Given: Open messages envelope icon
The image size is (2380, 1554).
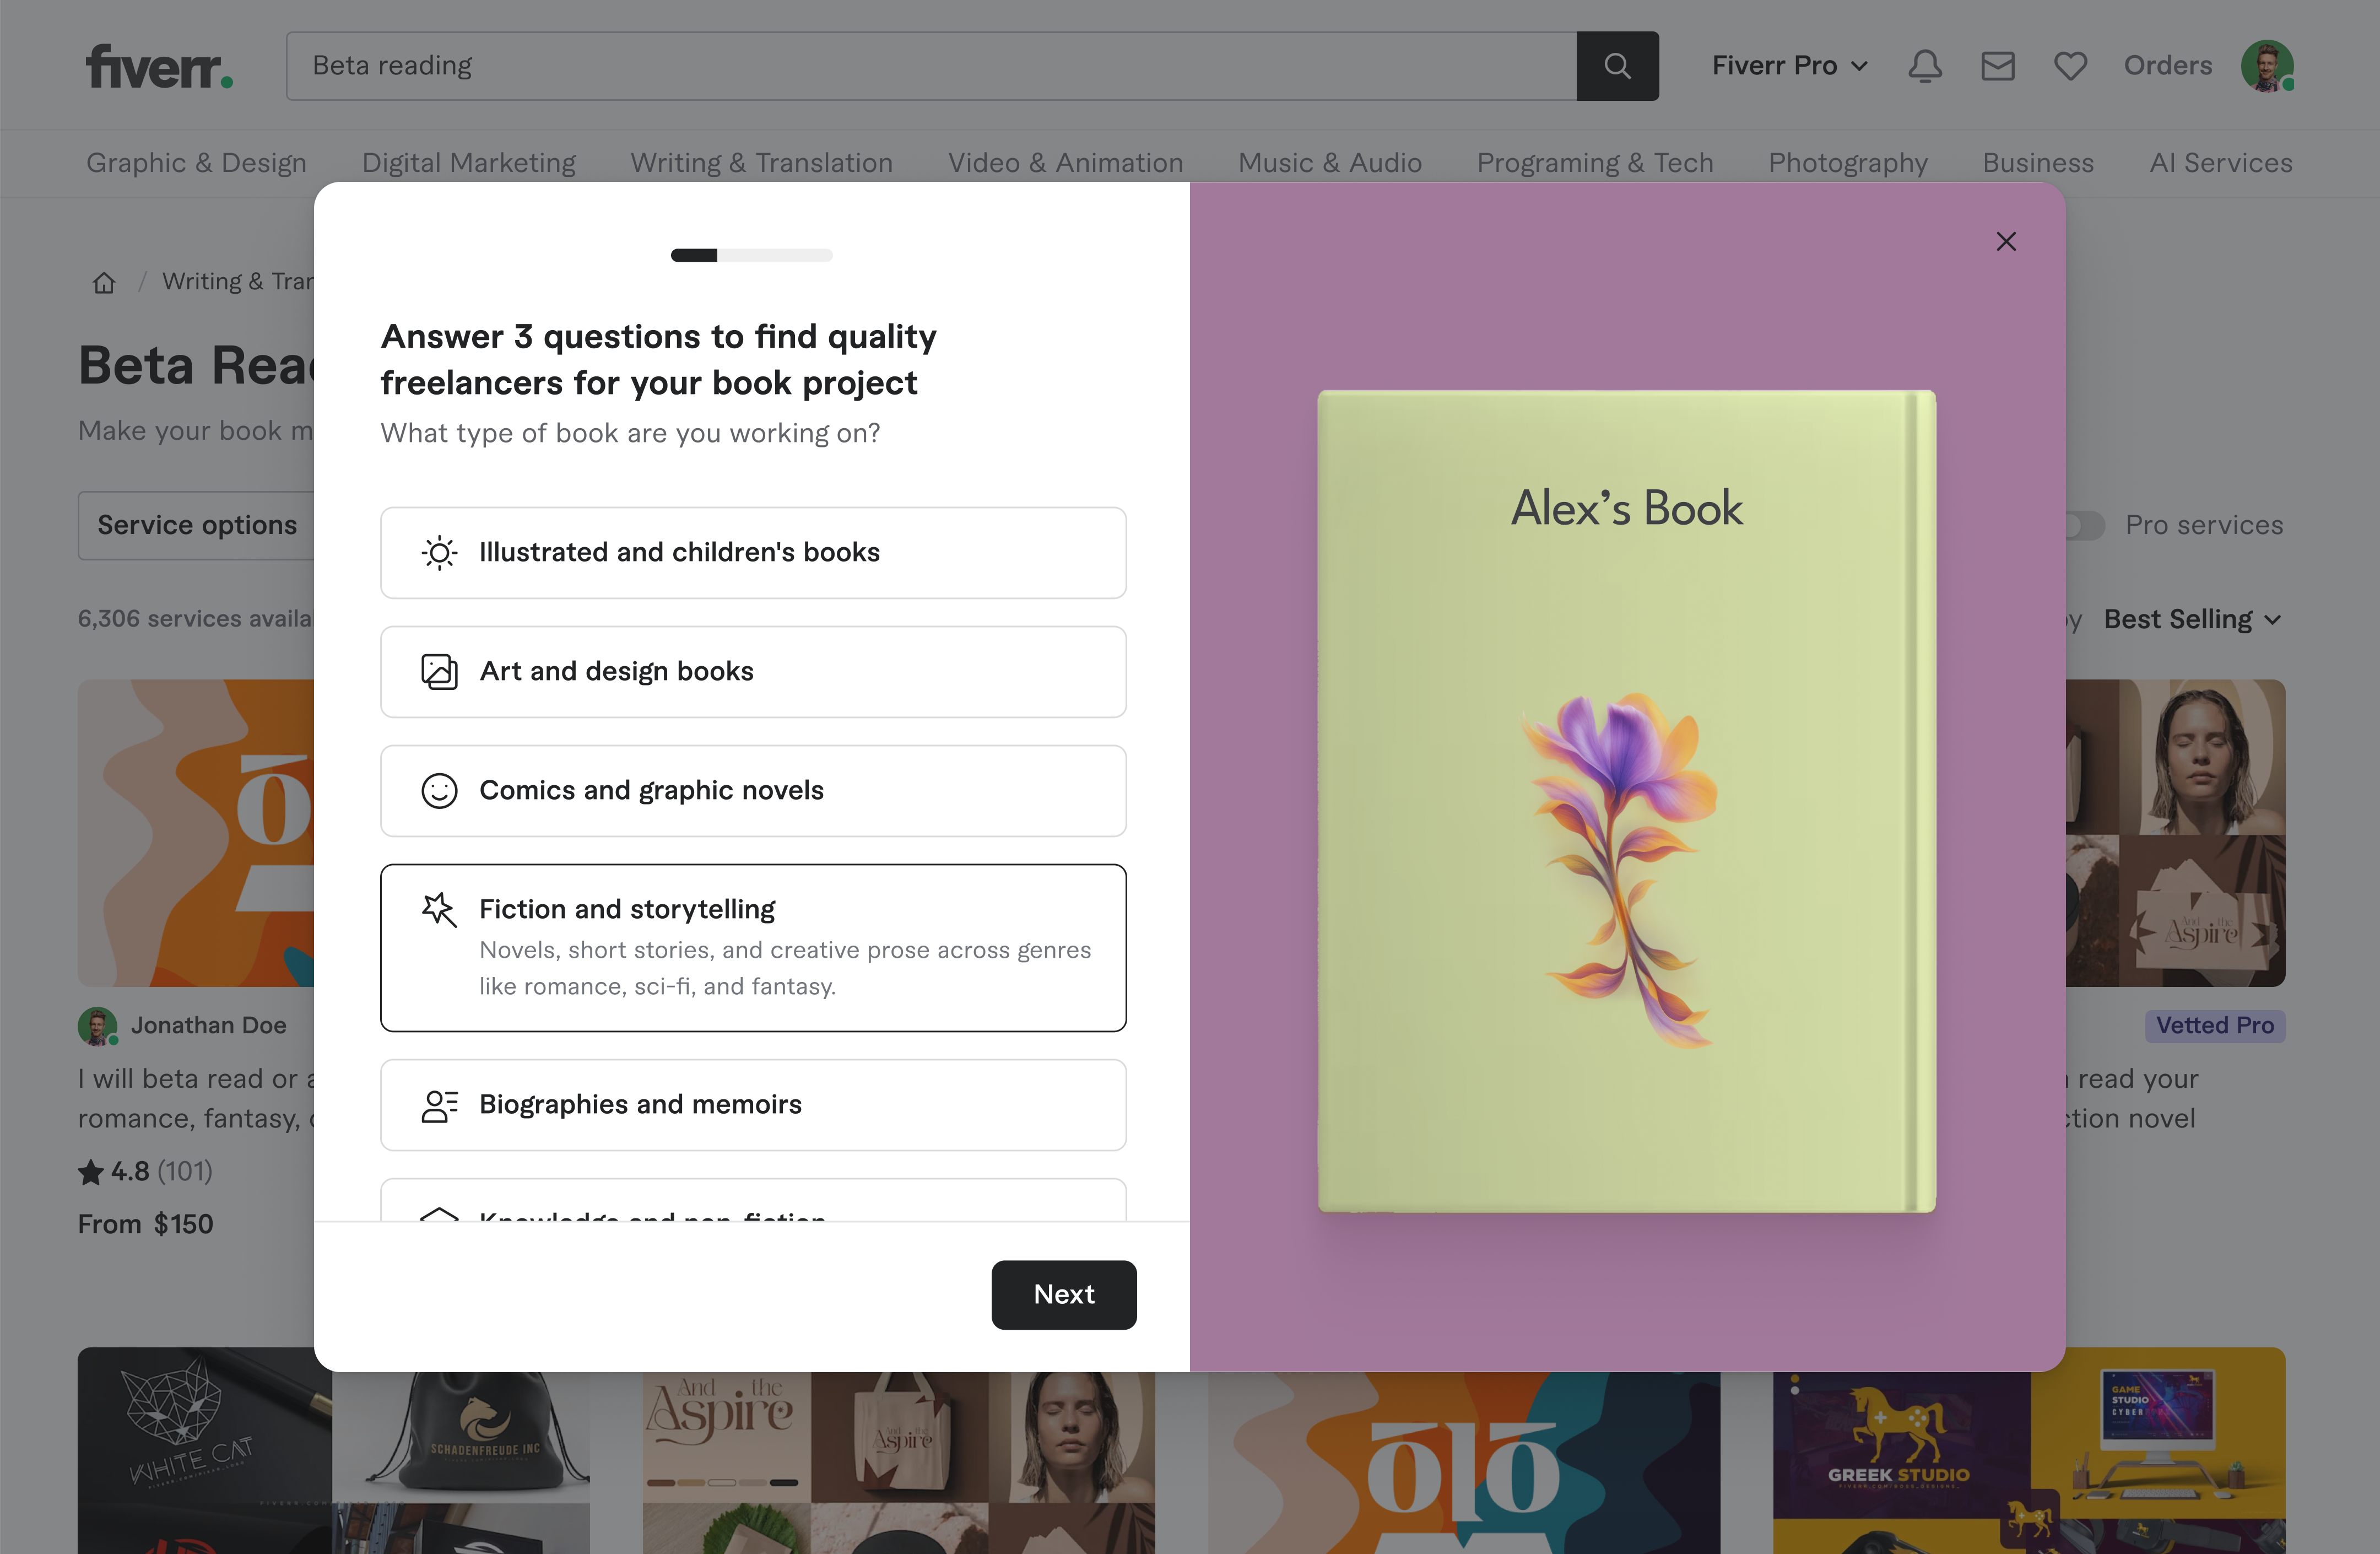Looking at the screenshot, I should point(1997,66).
